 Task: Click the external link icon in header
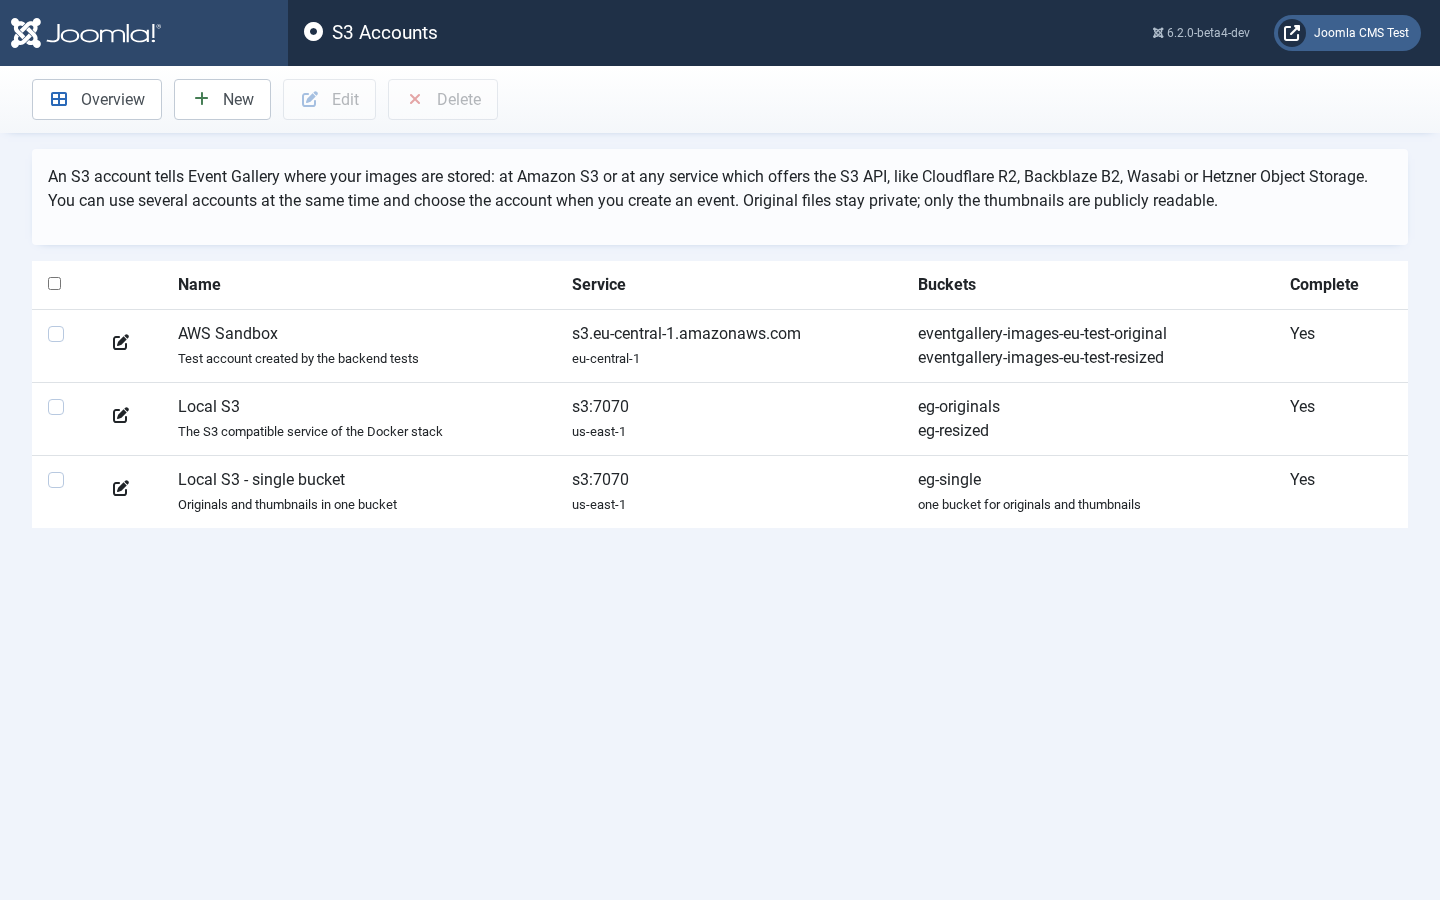1292,33
